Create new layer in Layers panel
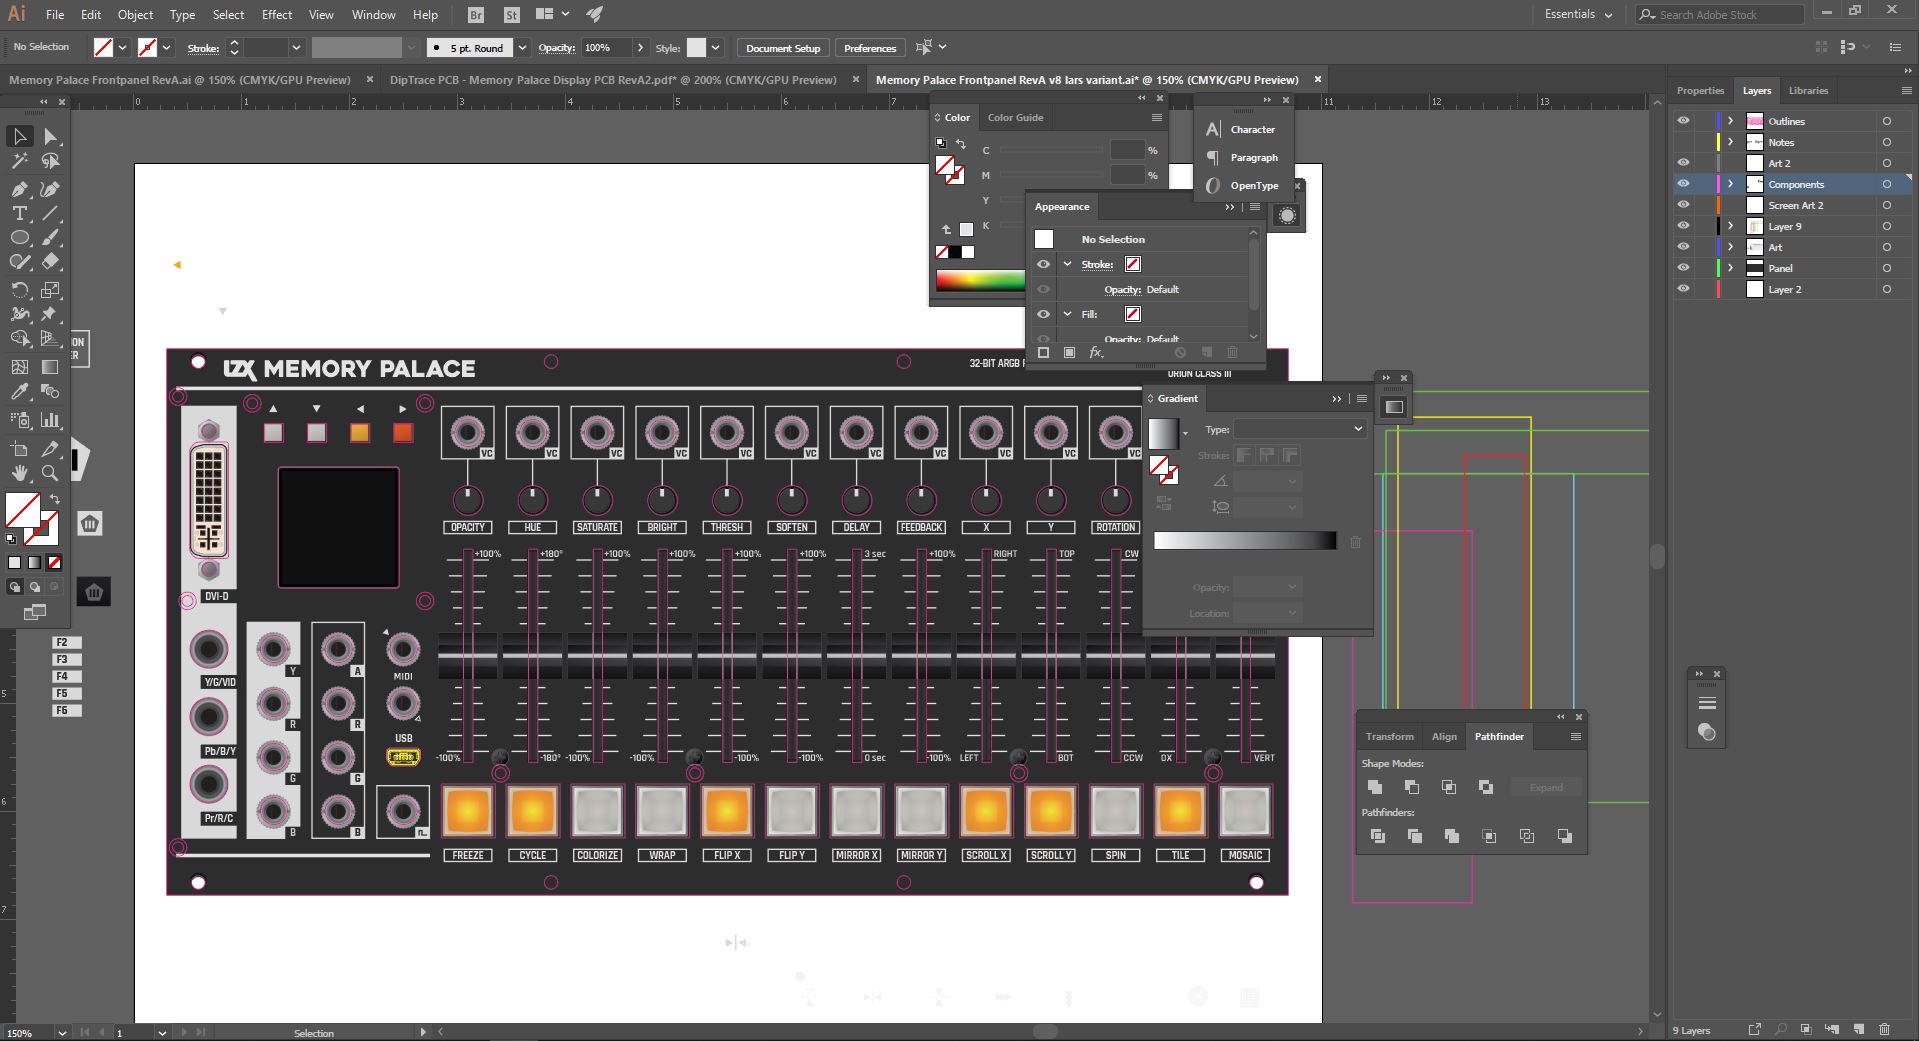 point(1858,1029)
